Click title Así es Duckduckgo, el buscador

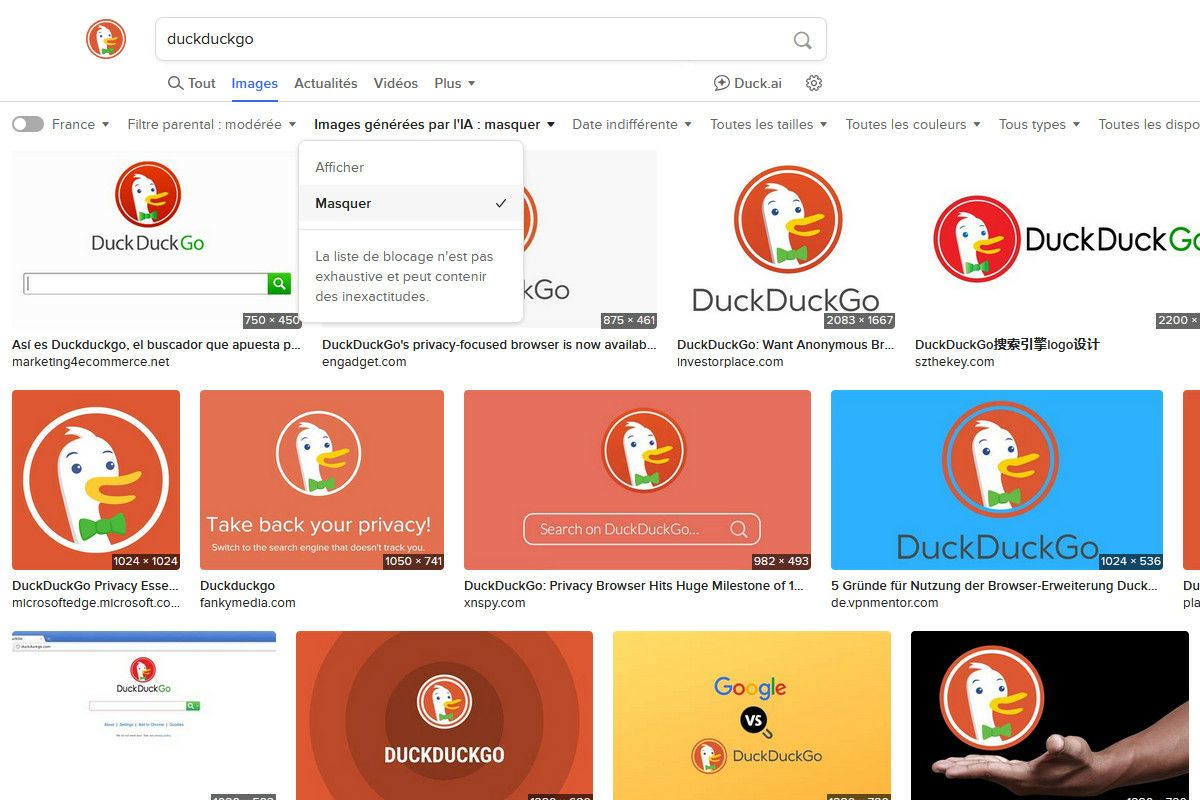point(156,344)
